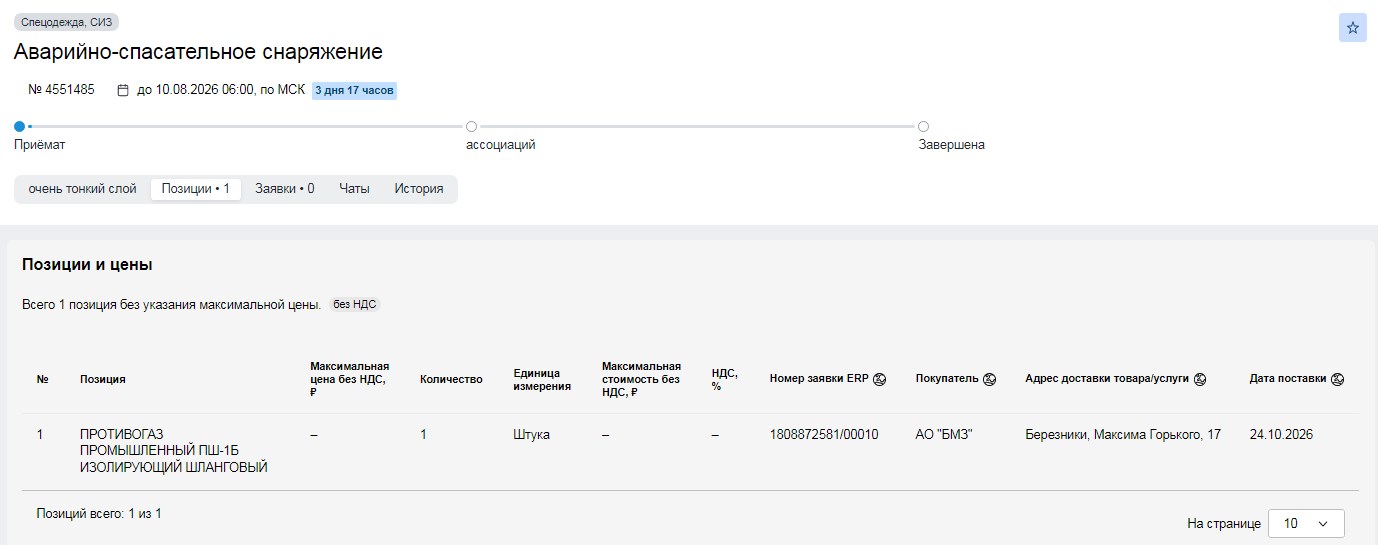This screenshot has width=1378, height=545.
Task: Click address Березники, Максима Горького, 17
Action: tap(1123, 435)
